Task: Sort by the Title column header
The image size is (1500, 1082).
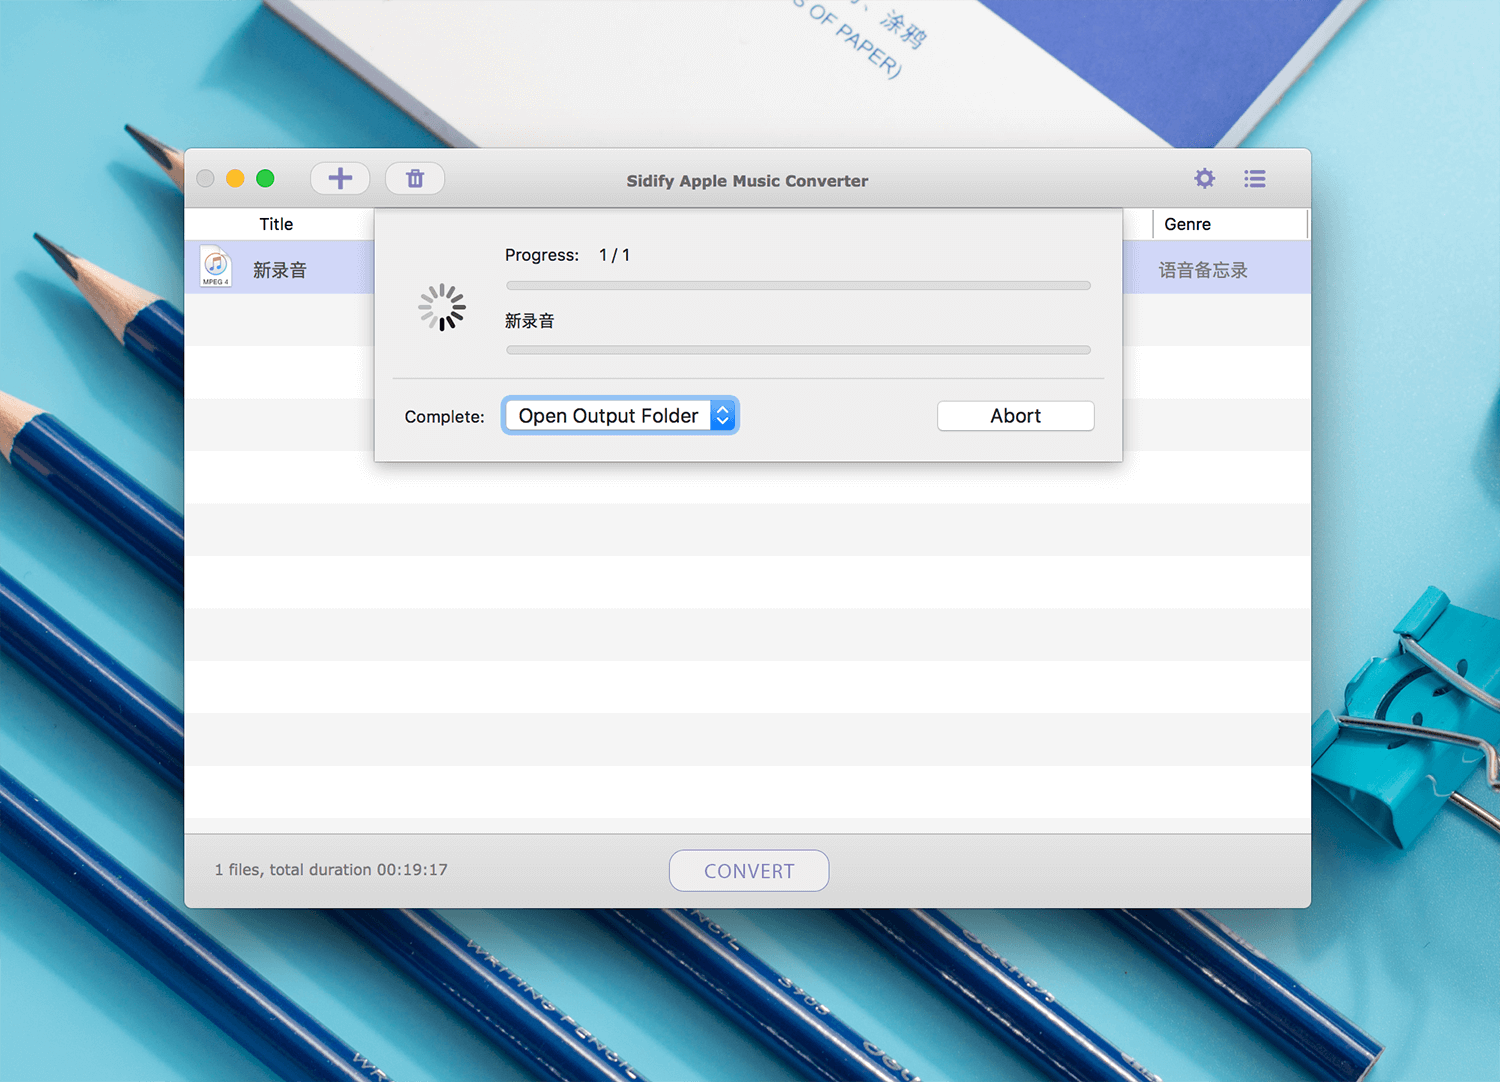Action: [x=276, y=224]
